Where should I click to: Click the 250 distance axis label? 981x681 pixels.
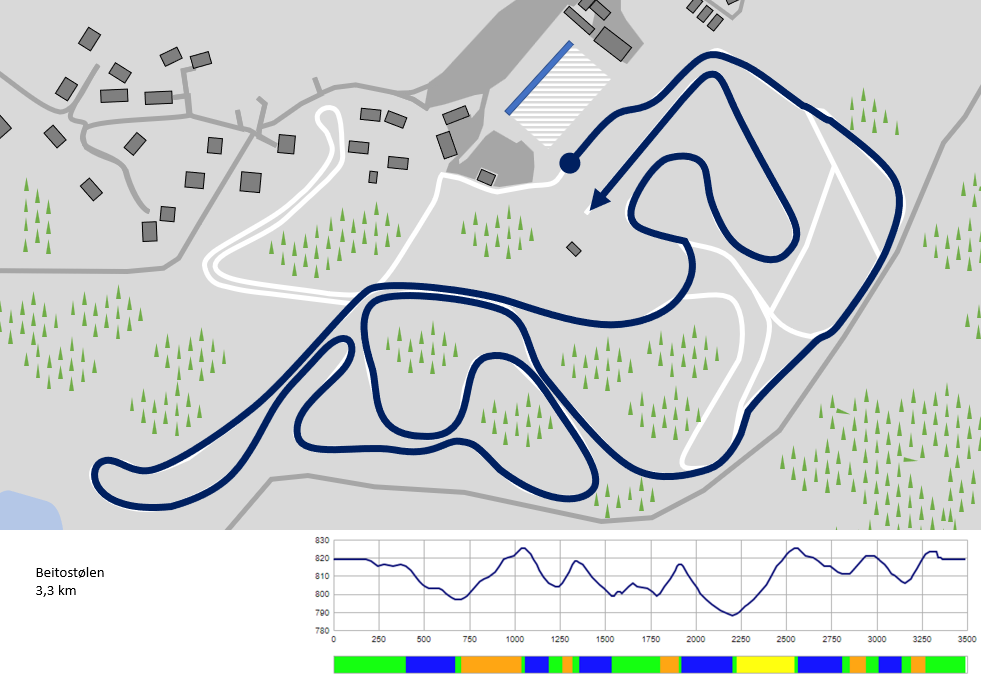[379, 639]
